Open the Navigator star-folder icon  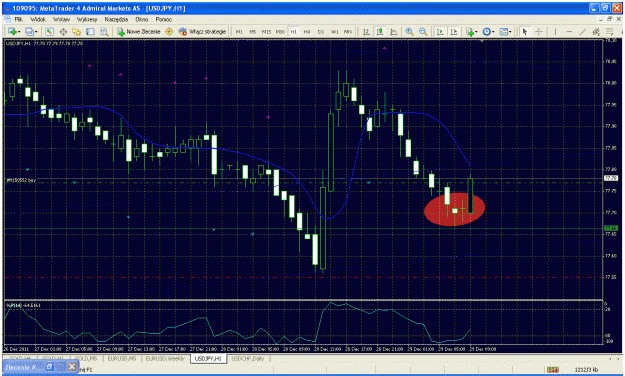pyautogui.click(x=77, y=31)
